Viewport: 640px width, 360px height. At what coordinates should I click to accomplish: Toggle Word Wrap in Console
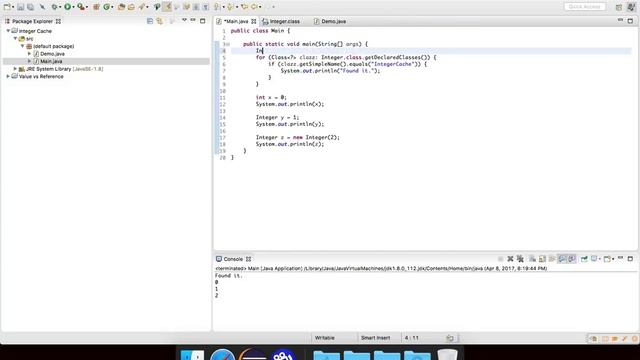552,259
